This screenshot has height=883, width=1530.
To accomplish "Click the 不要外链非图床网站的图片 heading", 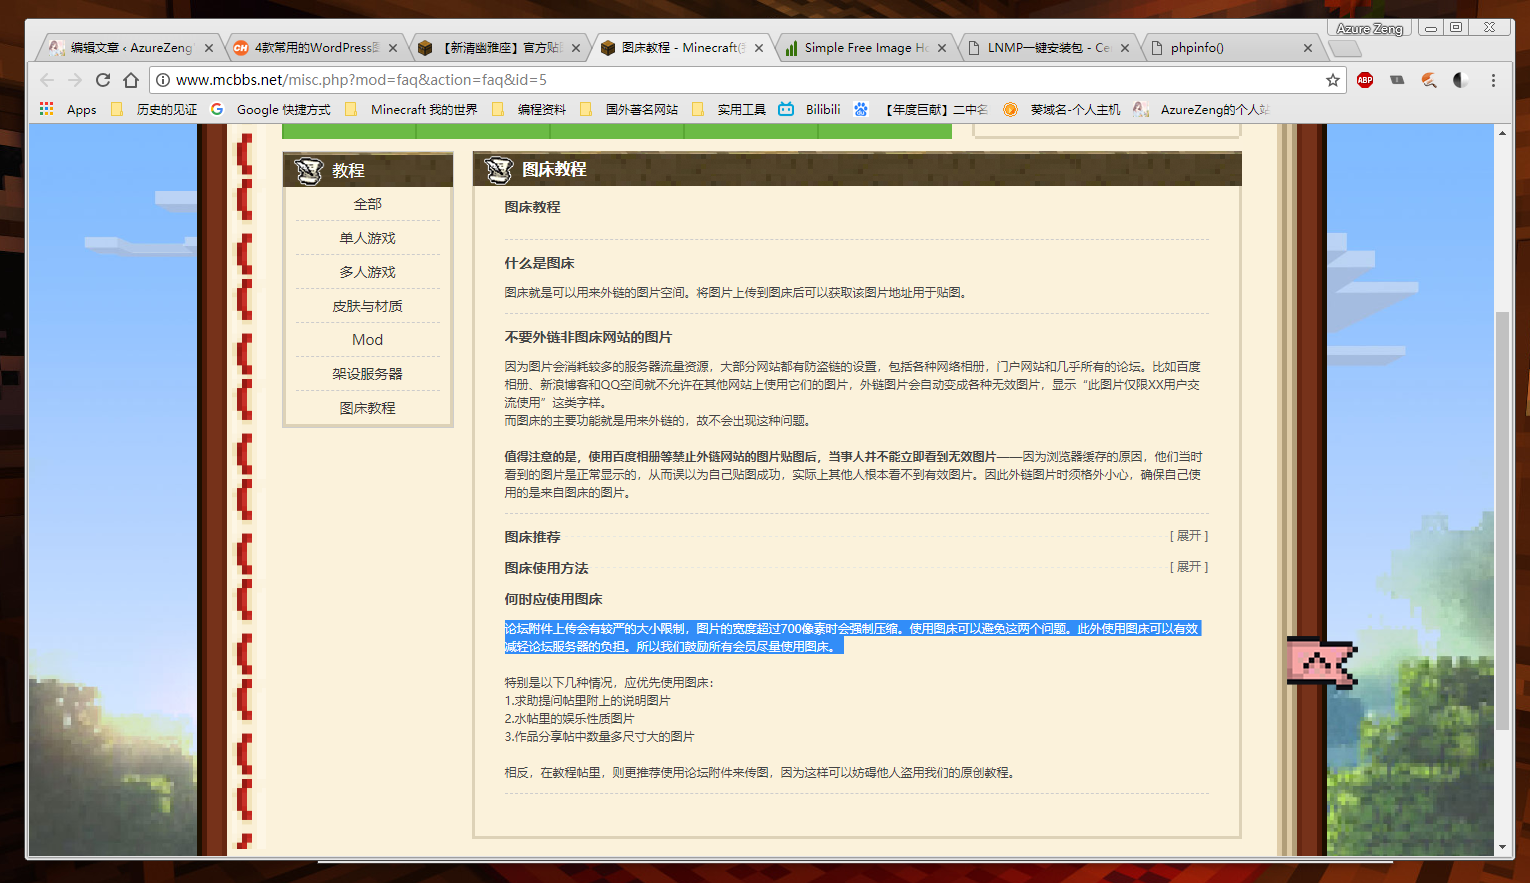I will pyautogui.click(x=588, y=337).
